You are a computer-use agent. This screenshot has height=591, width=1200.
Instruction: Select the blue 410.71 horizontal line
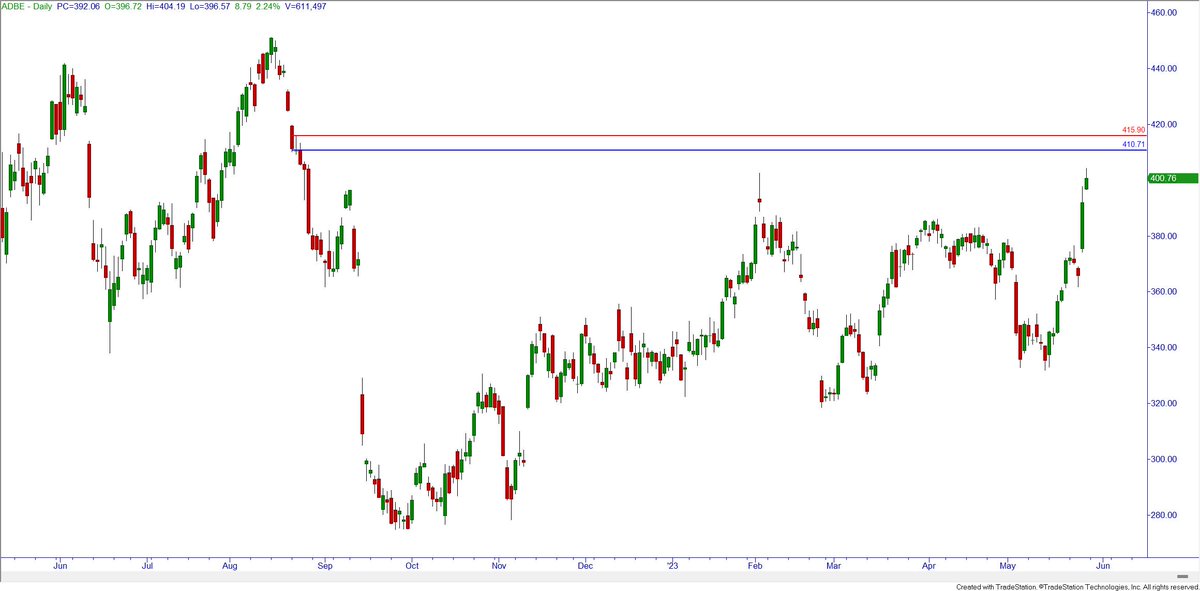point(720,150)
